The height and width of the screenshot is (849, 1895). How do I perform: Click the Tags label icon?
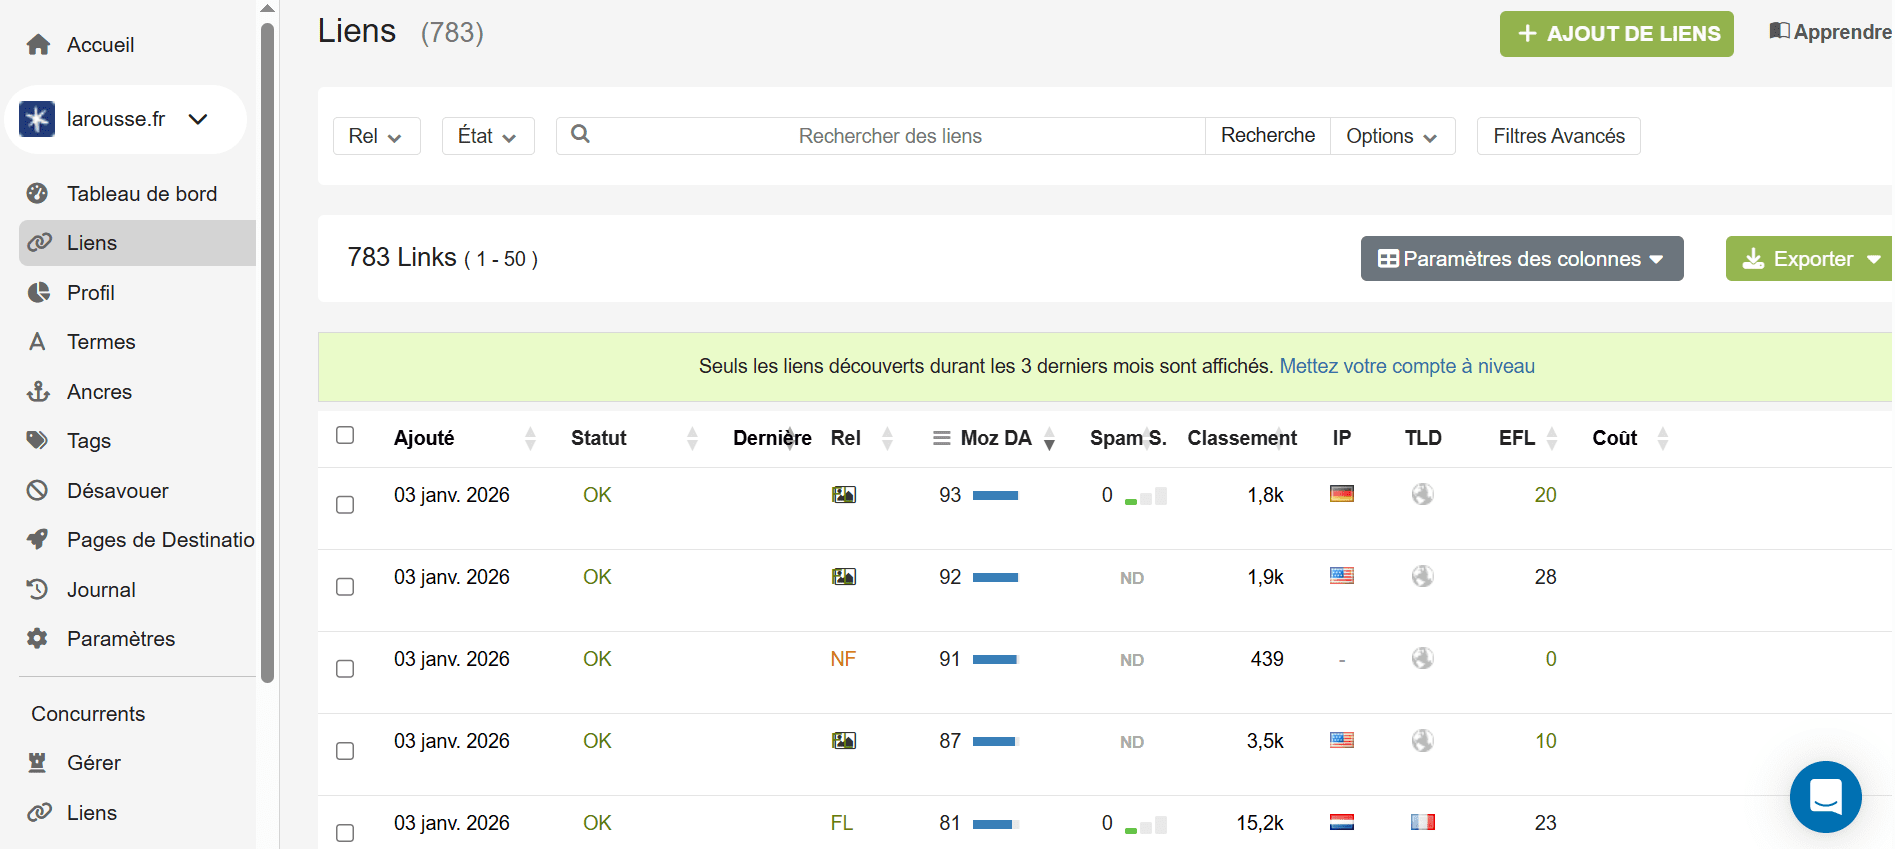click(38, 441)
